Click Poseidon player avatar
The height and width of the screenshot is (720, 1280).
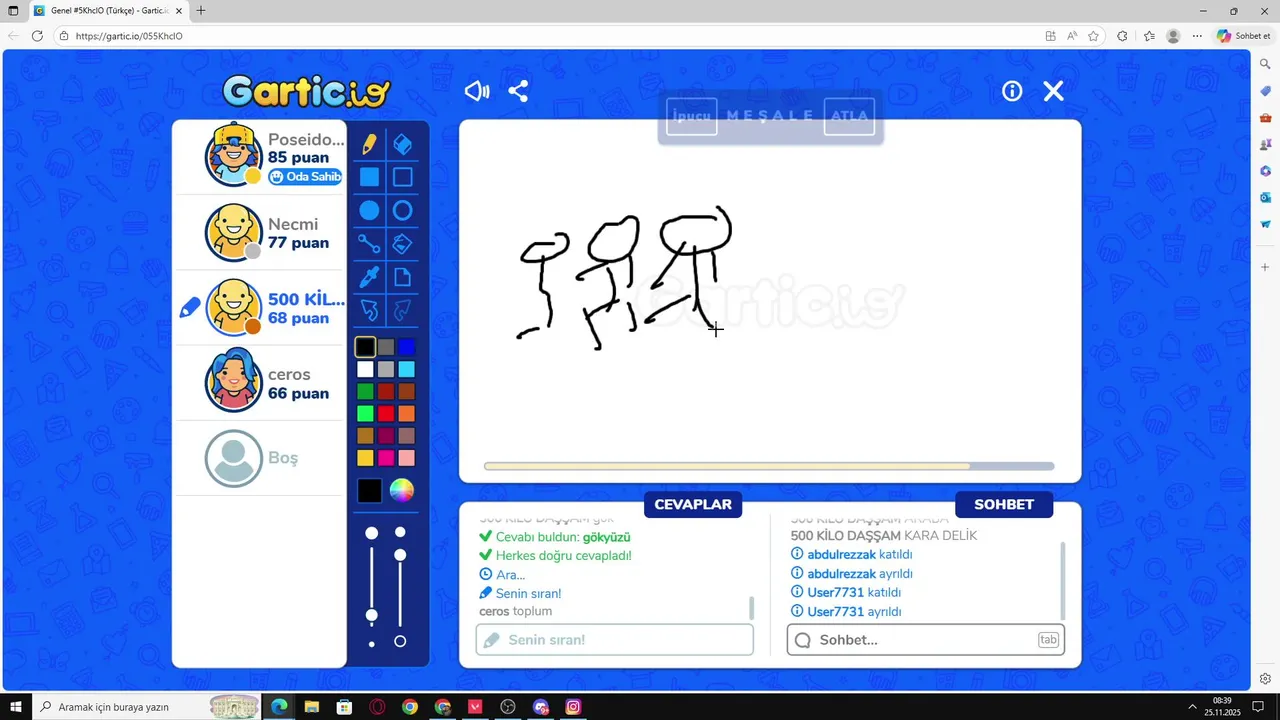[234, 156]
